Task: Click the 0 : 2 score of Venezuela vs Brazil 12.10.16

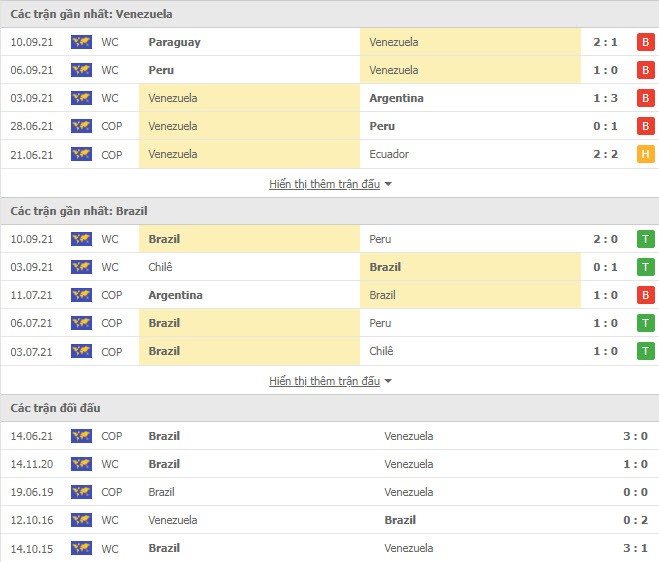Action: tap(632, 520)
